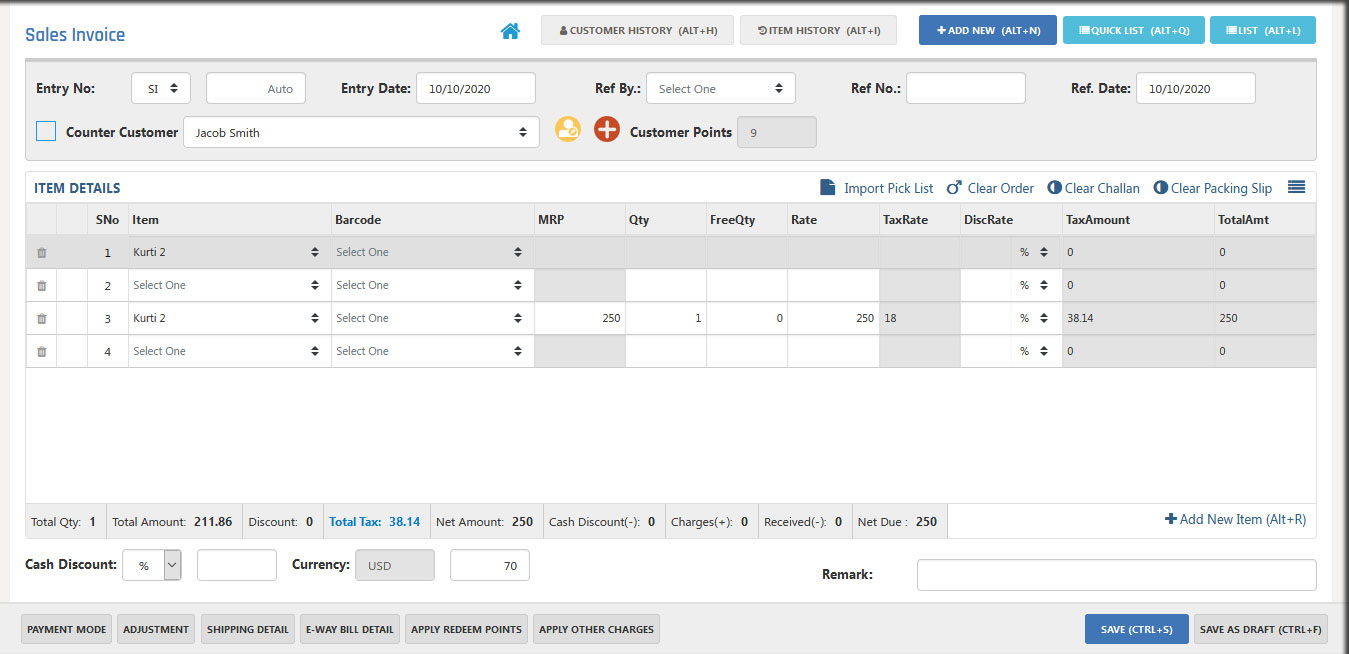This screenshot has height=654, width=1349.
Task: Click the MRP field in row 3
Action: click(580, 318)
